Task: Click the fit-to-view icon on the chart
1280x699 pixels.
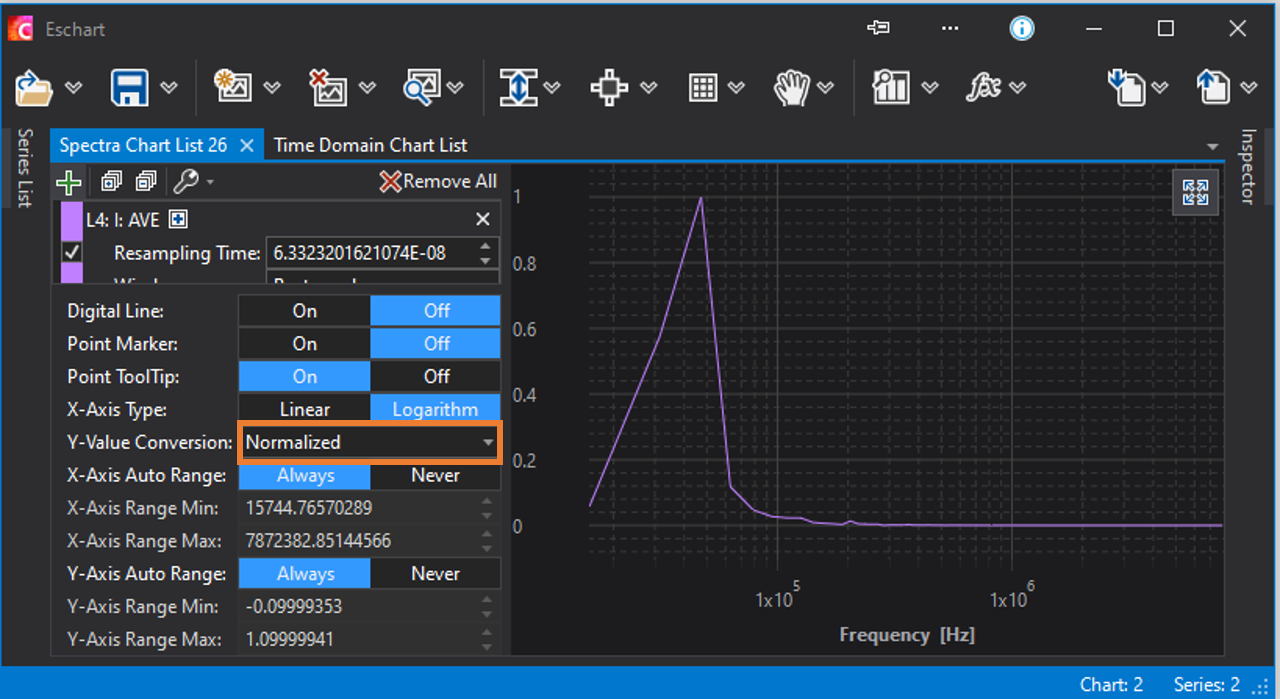Action: (x=1195, y=192)
